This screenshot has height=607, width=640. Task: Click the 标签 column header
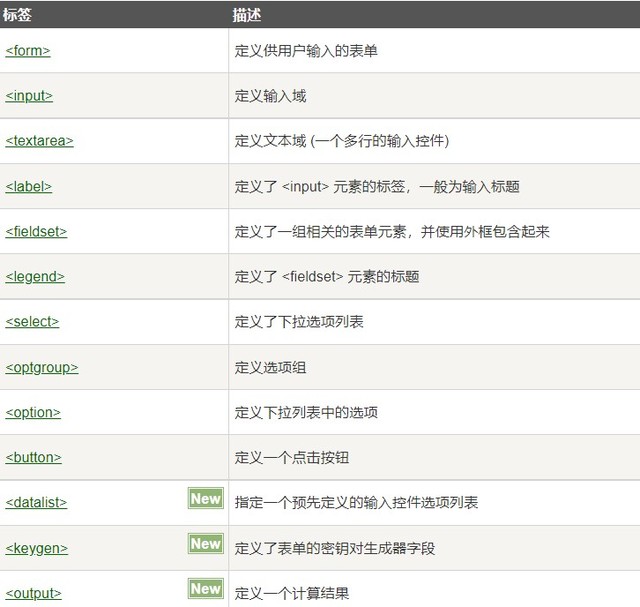click(x=19, y=15)
